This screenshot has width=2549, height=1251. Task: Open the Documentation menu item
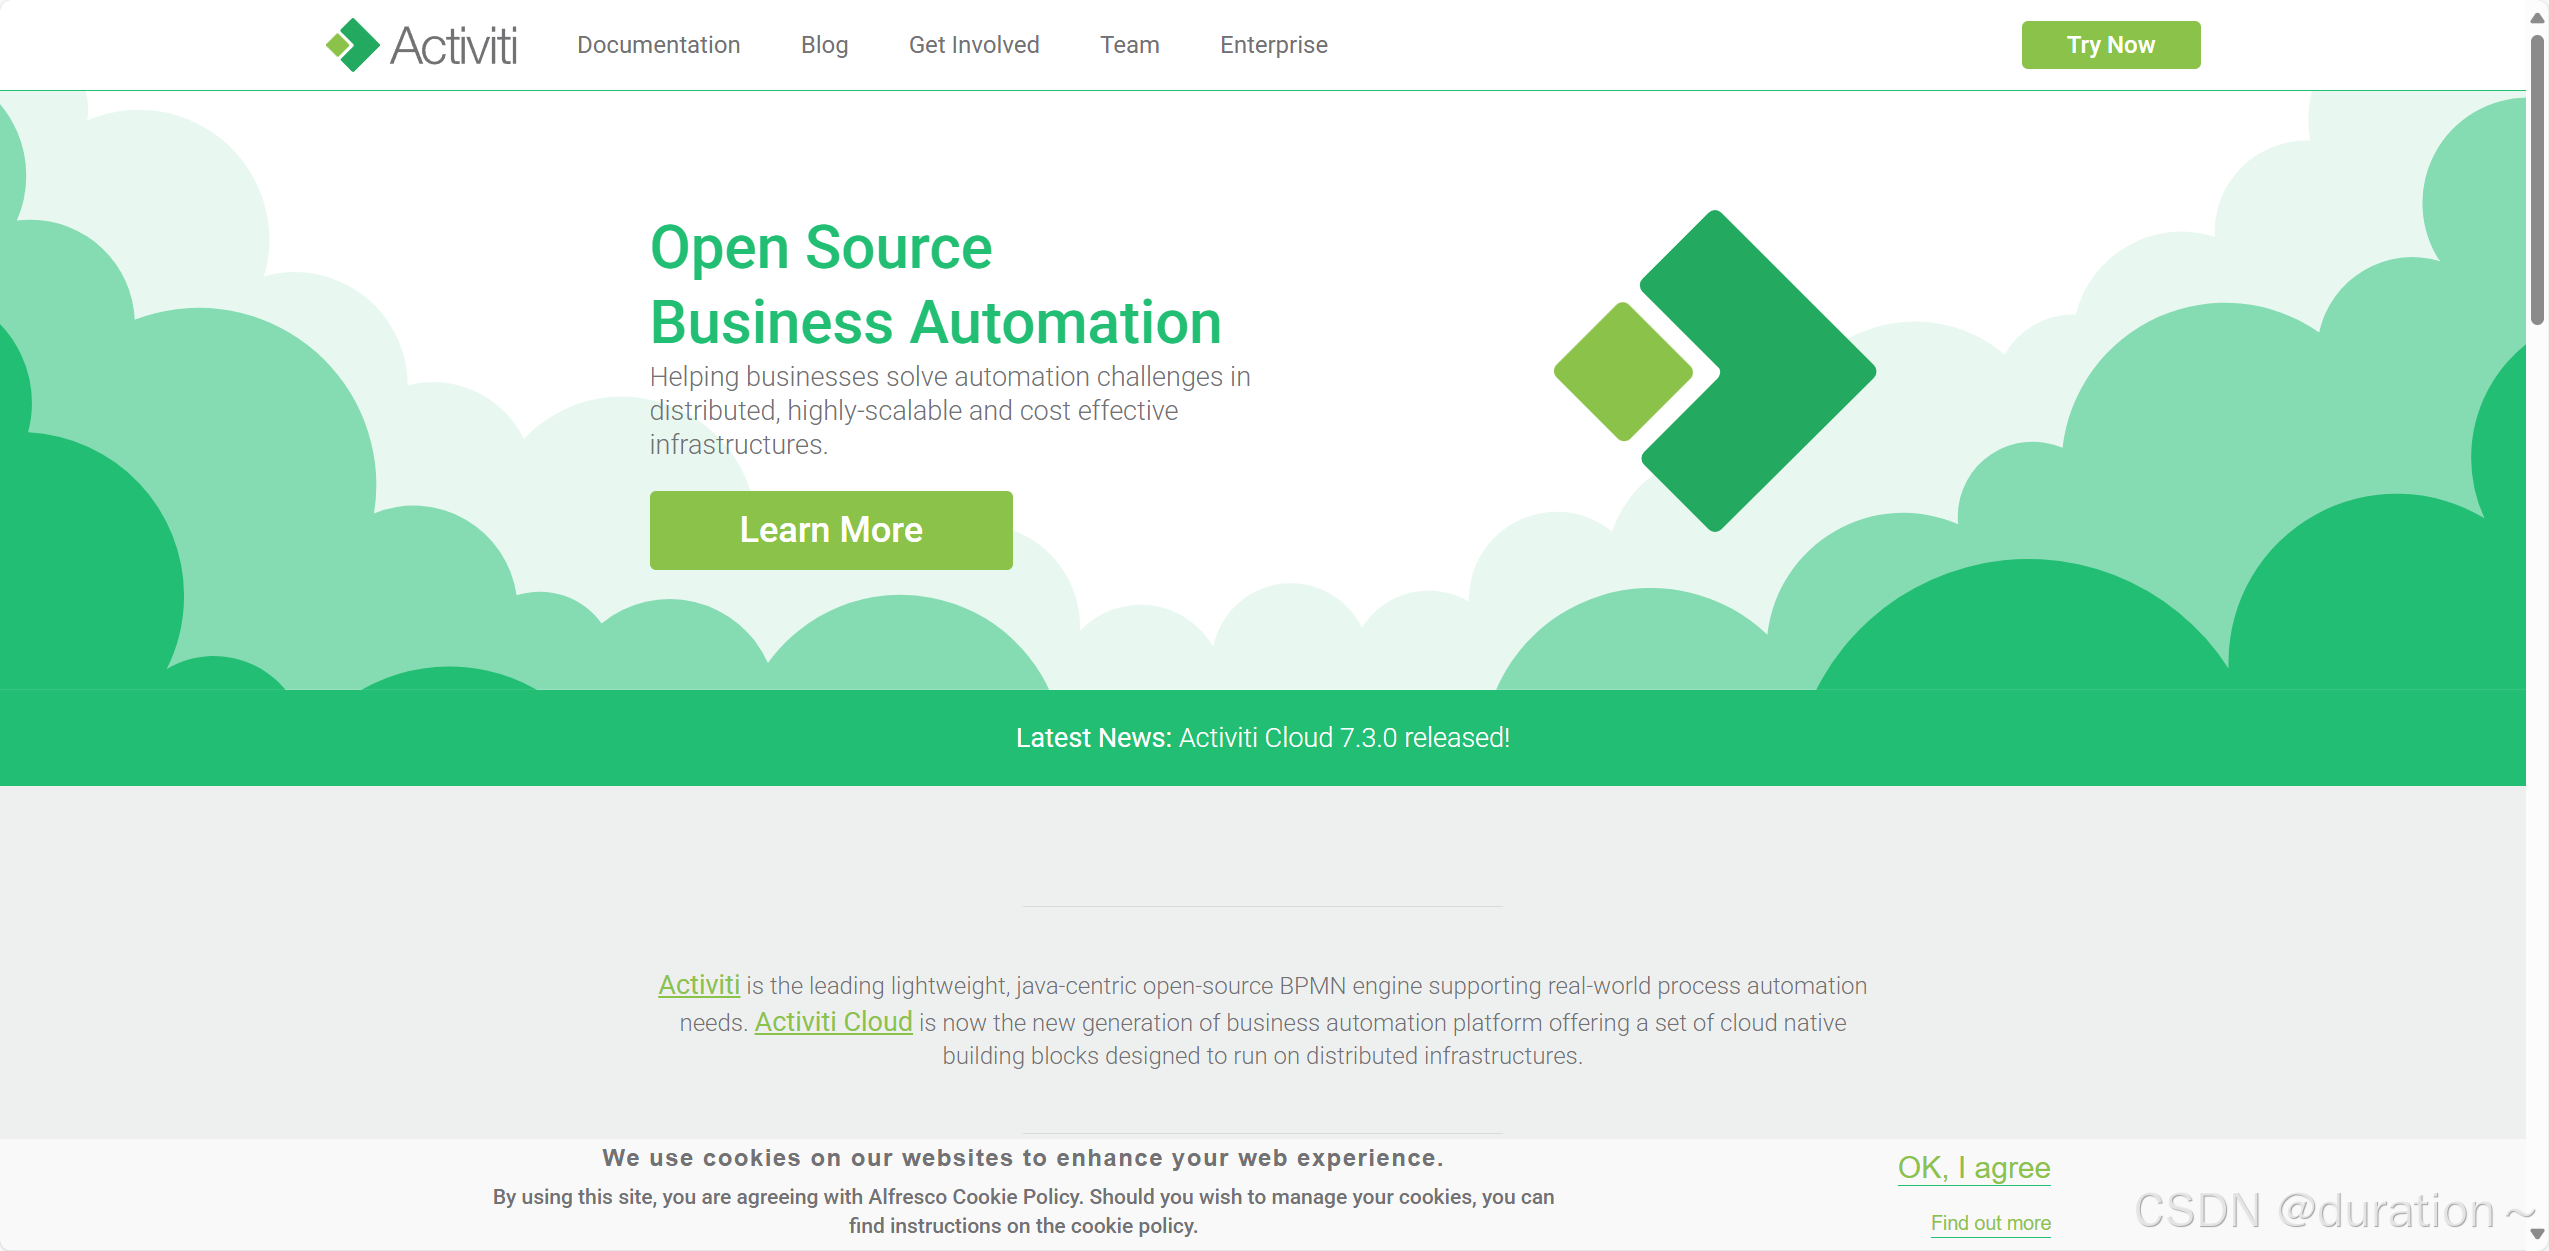[x=658, y=45]
